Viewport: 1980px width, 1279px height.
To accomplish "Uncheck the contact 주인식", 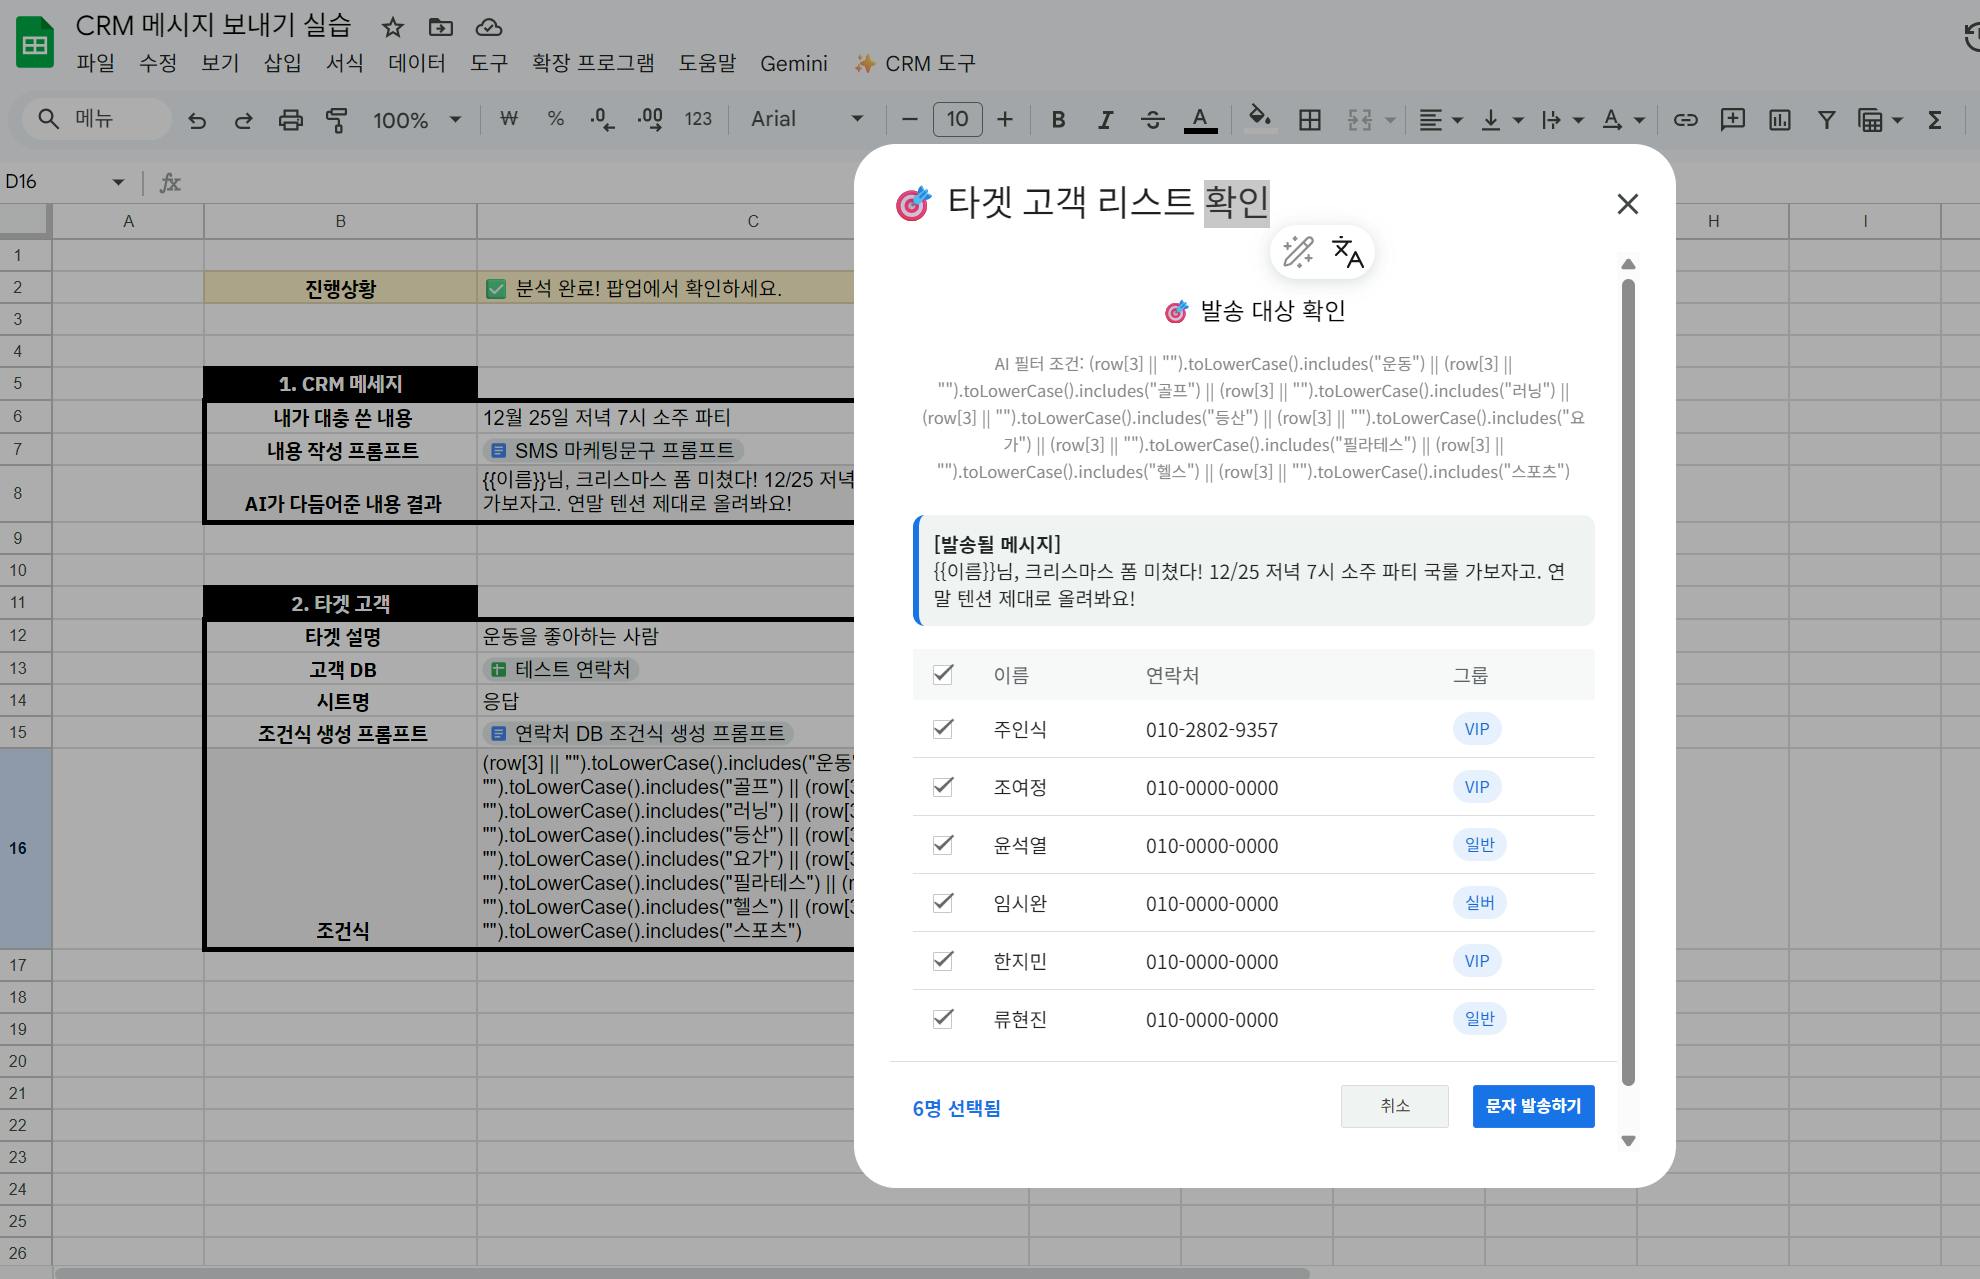I will [941, 729].
